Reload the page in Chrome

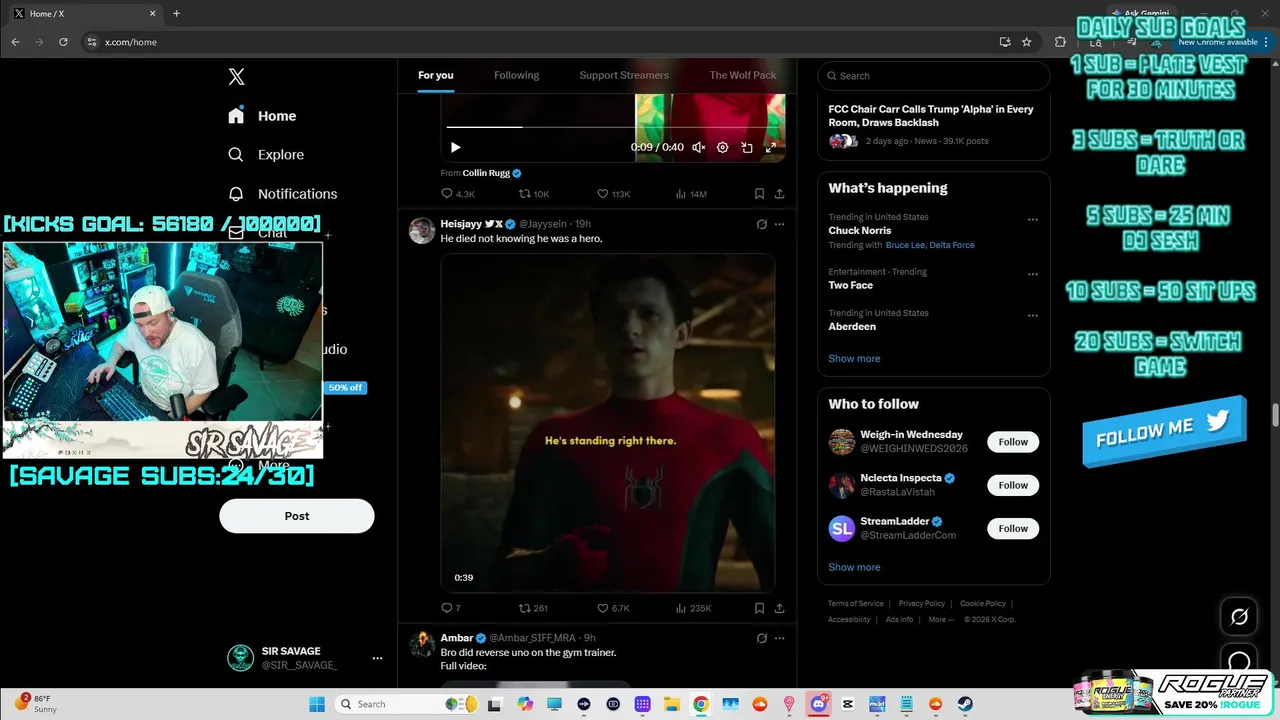[63, 42]
